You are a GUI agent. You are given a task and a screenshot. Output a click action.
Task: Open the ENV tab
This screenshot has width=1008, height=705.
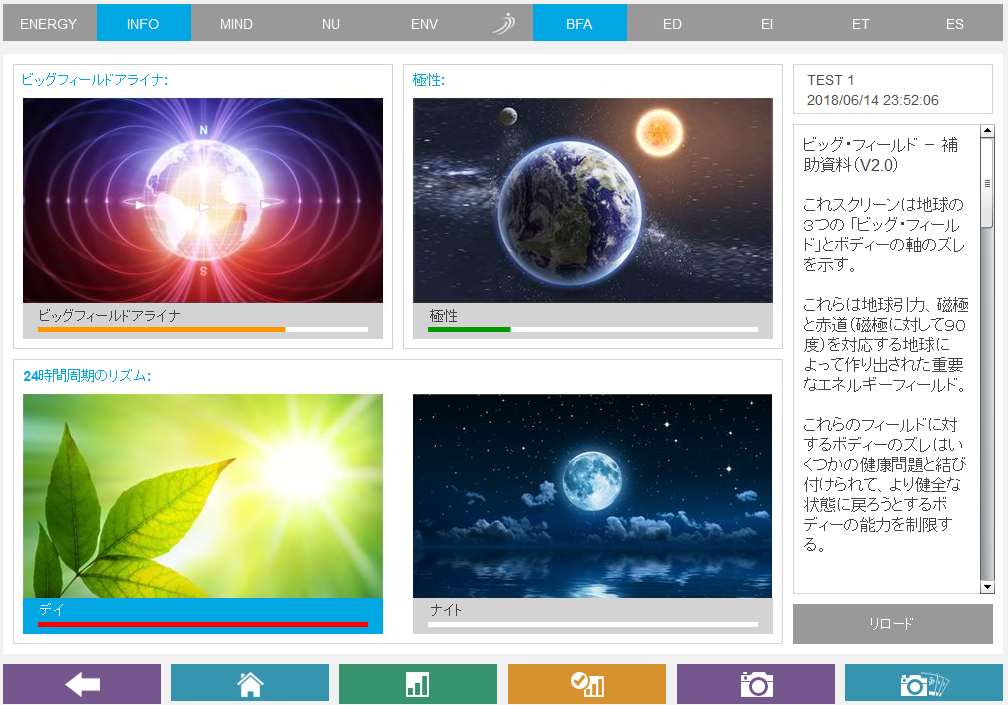coord(424,23)
